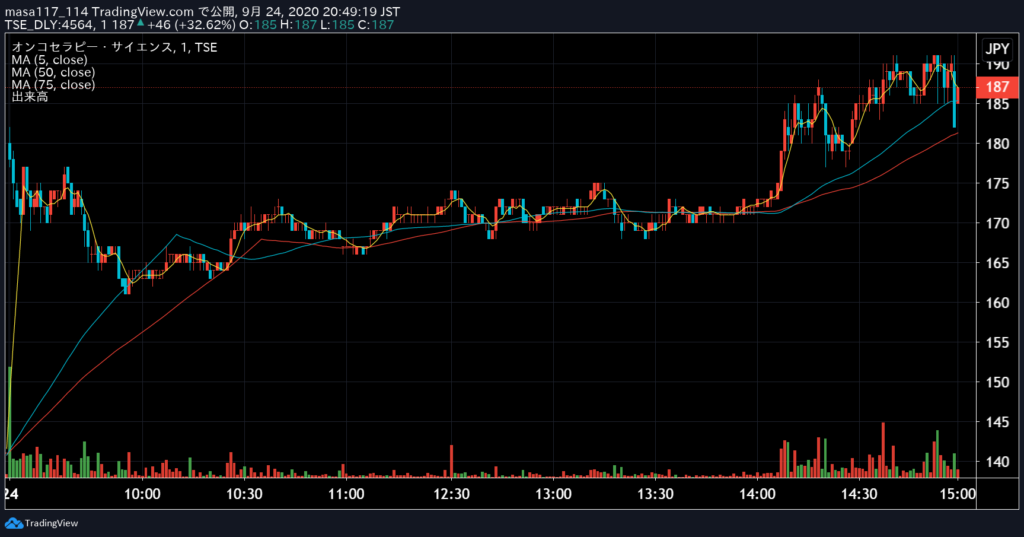Screen dimensions: 1024x537
Task: Click the 180 price axis label
Action: coord(997,144)
